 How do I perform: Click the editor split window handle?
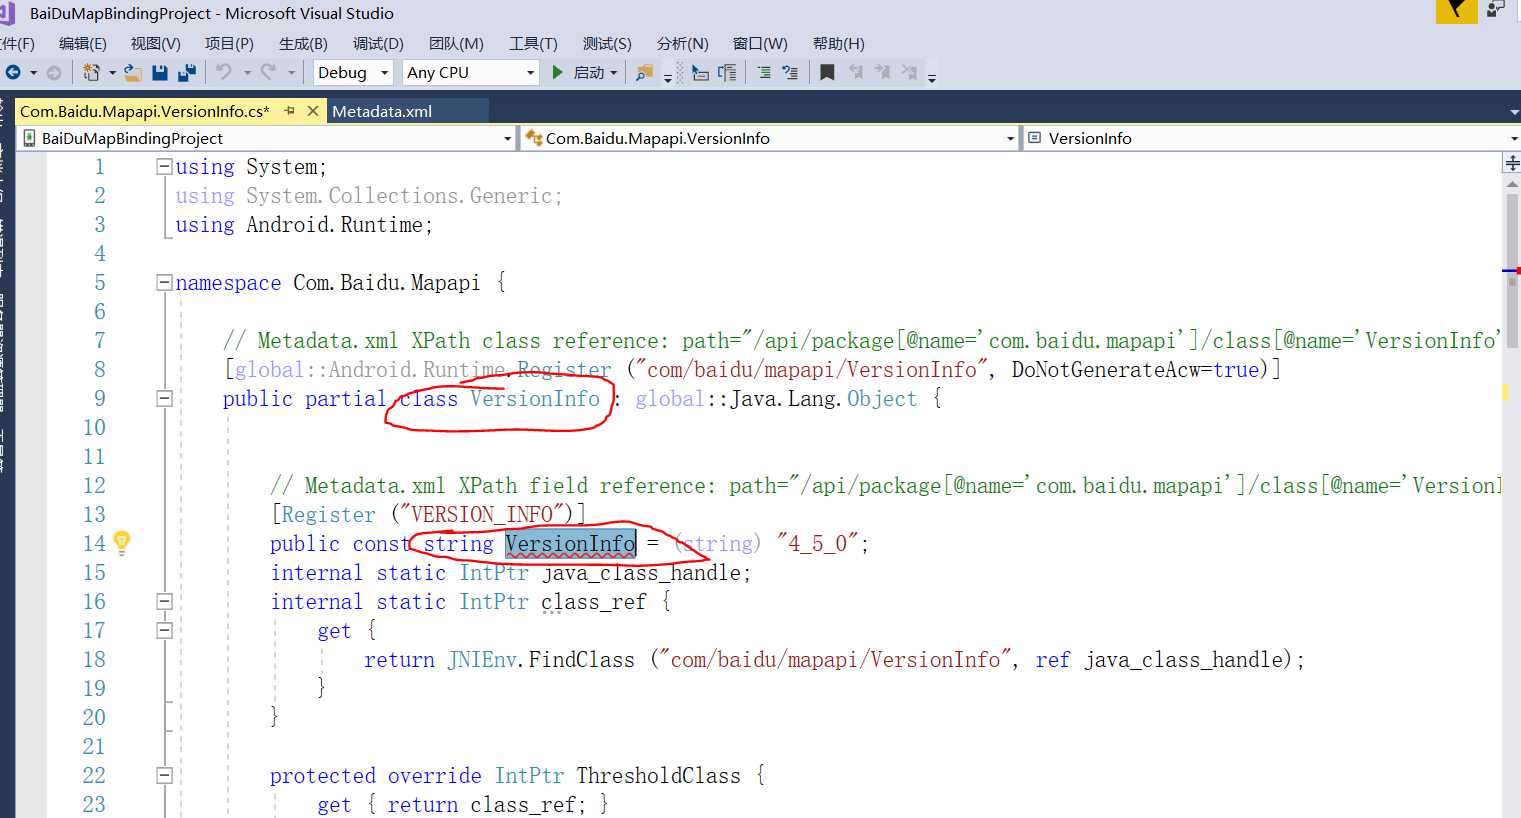click(1512, 162)
